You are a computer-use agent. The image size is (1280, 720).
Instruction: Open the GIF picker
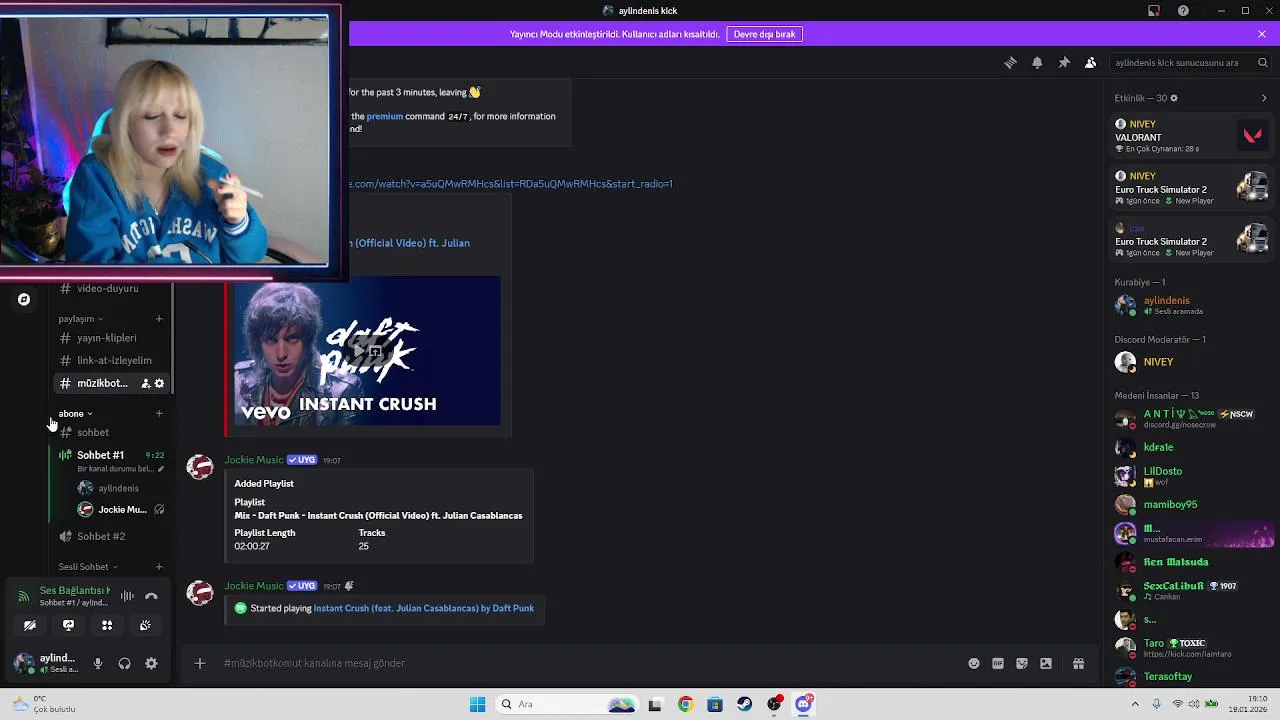(998, 663)
